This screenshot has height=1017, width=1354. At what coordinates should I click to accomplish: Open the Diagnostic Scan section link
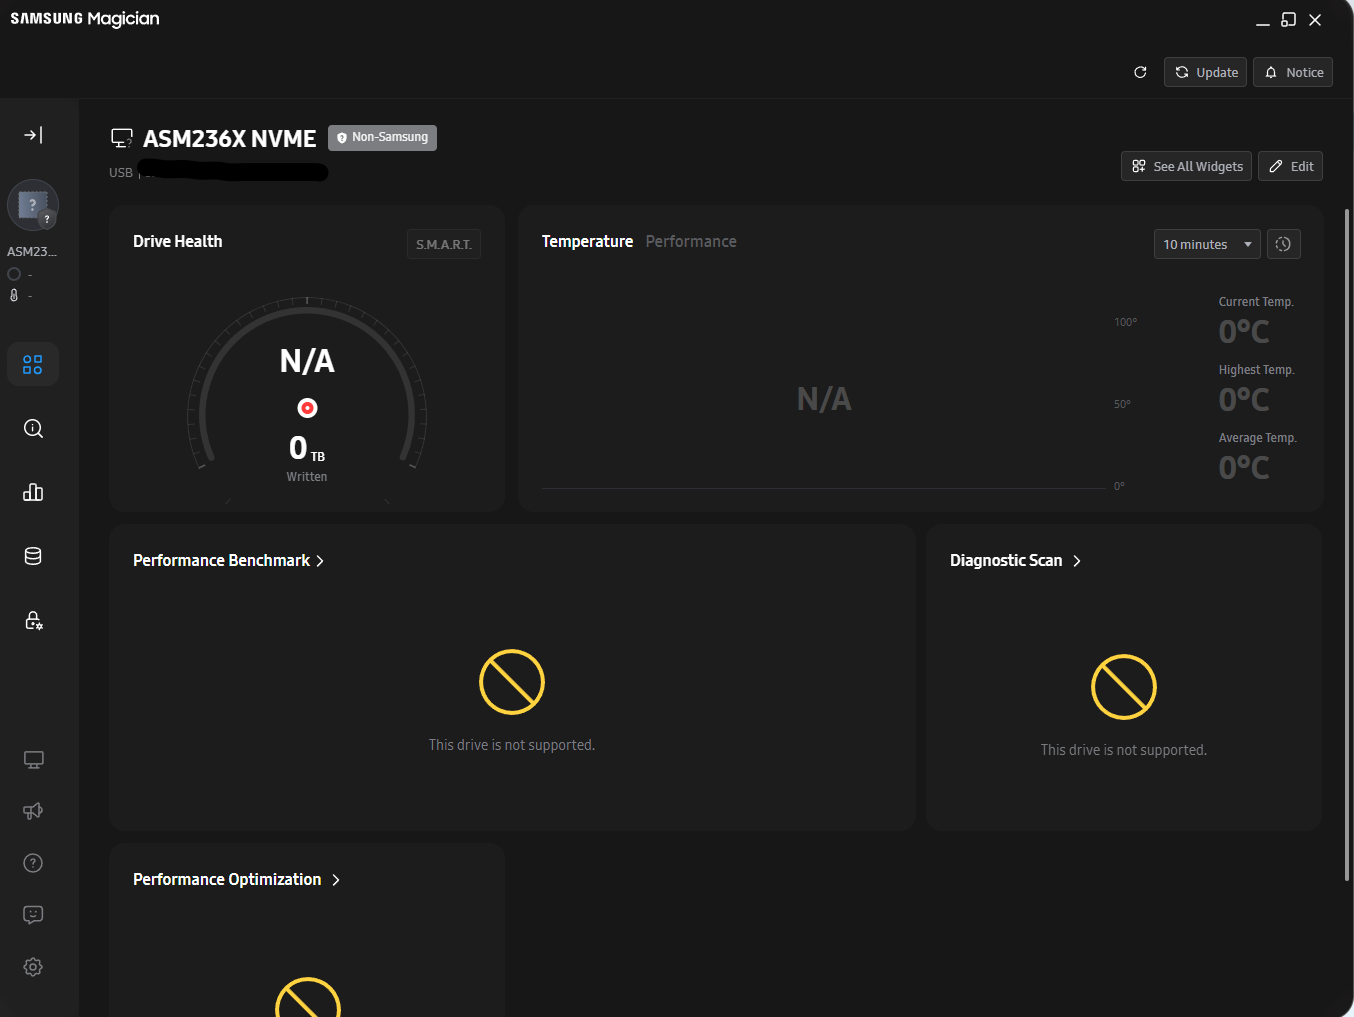click(x=1016, y=560)
